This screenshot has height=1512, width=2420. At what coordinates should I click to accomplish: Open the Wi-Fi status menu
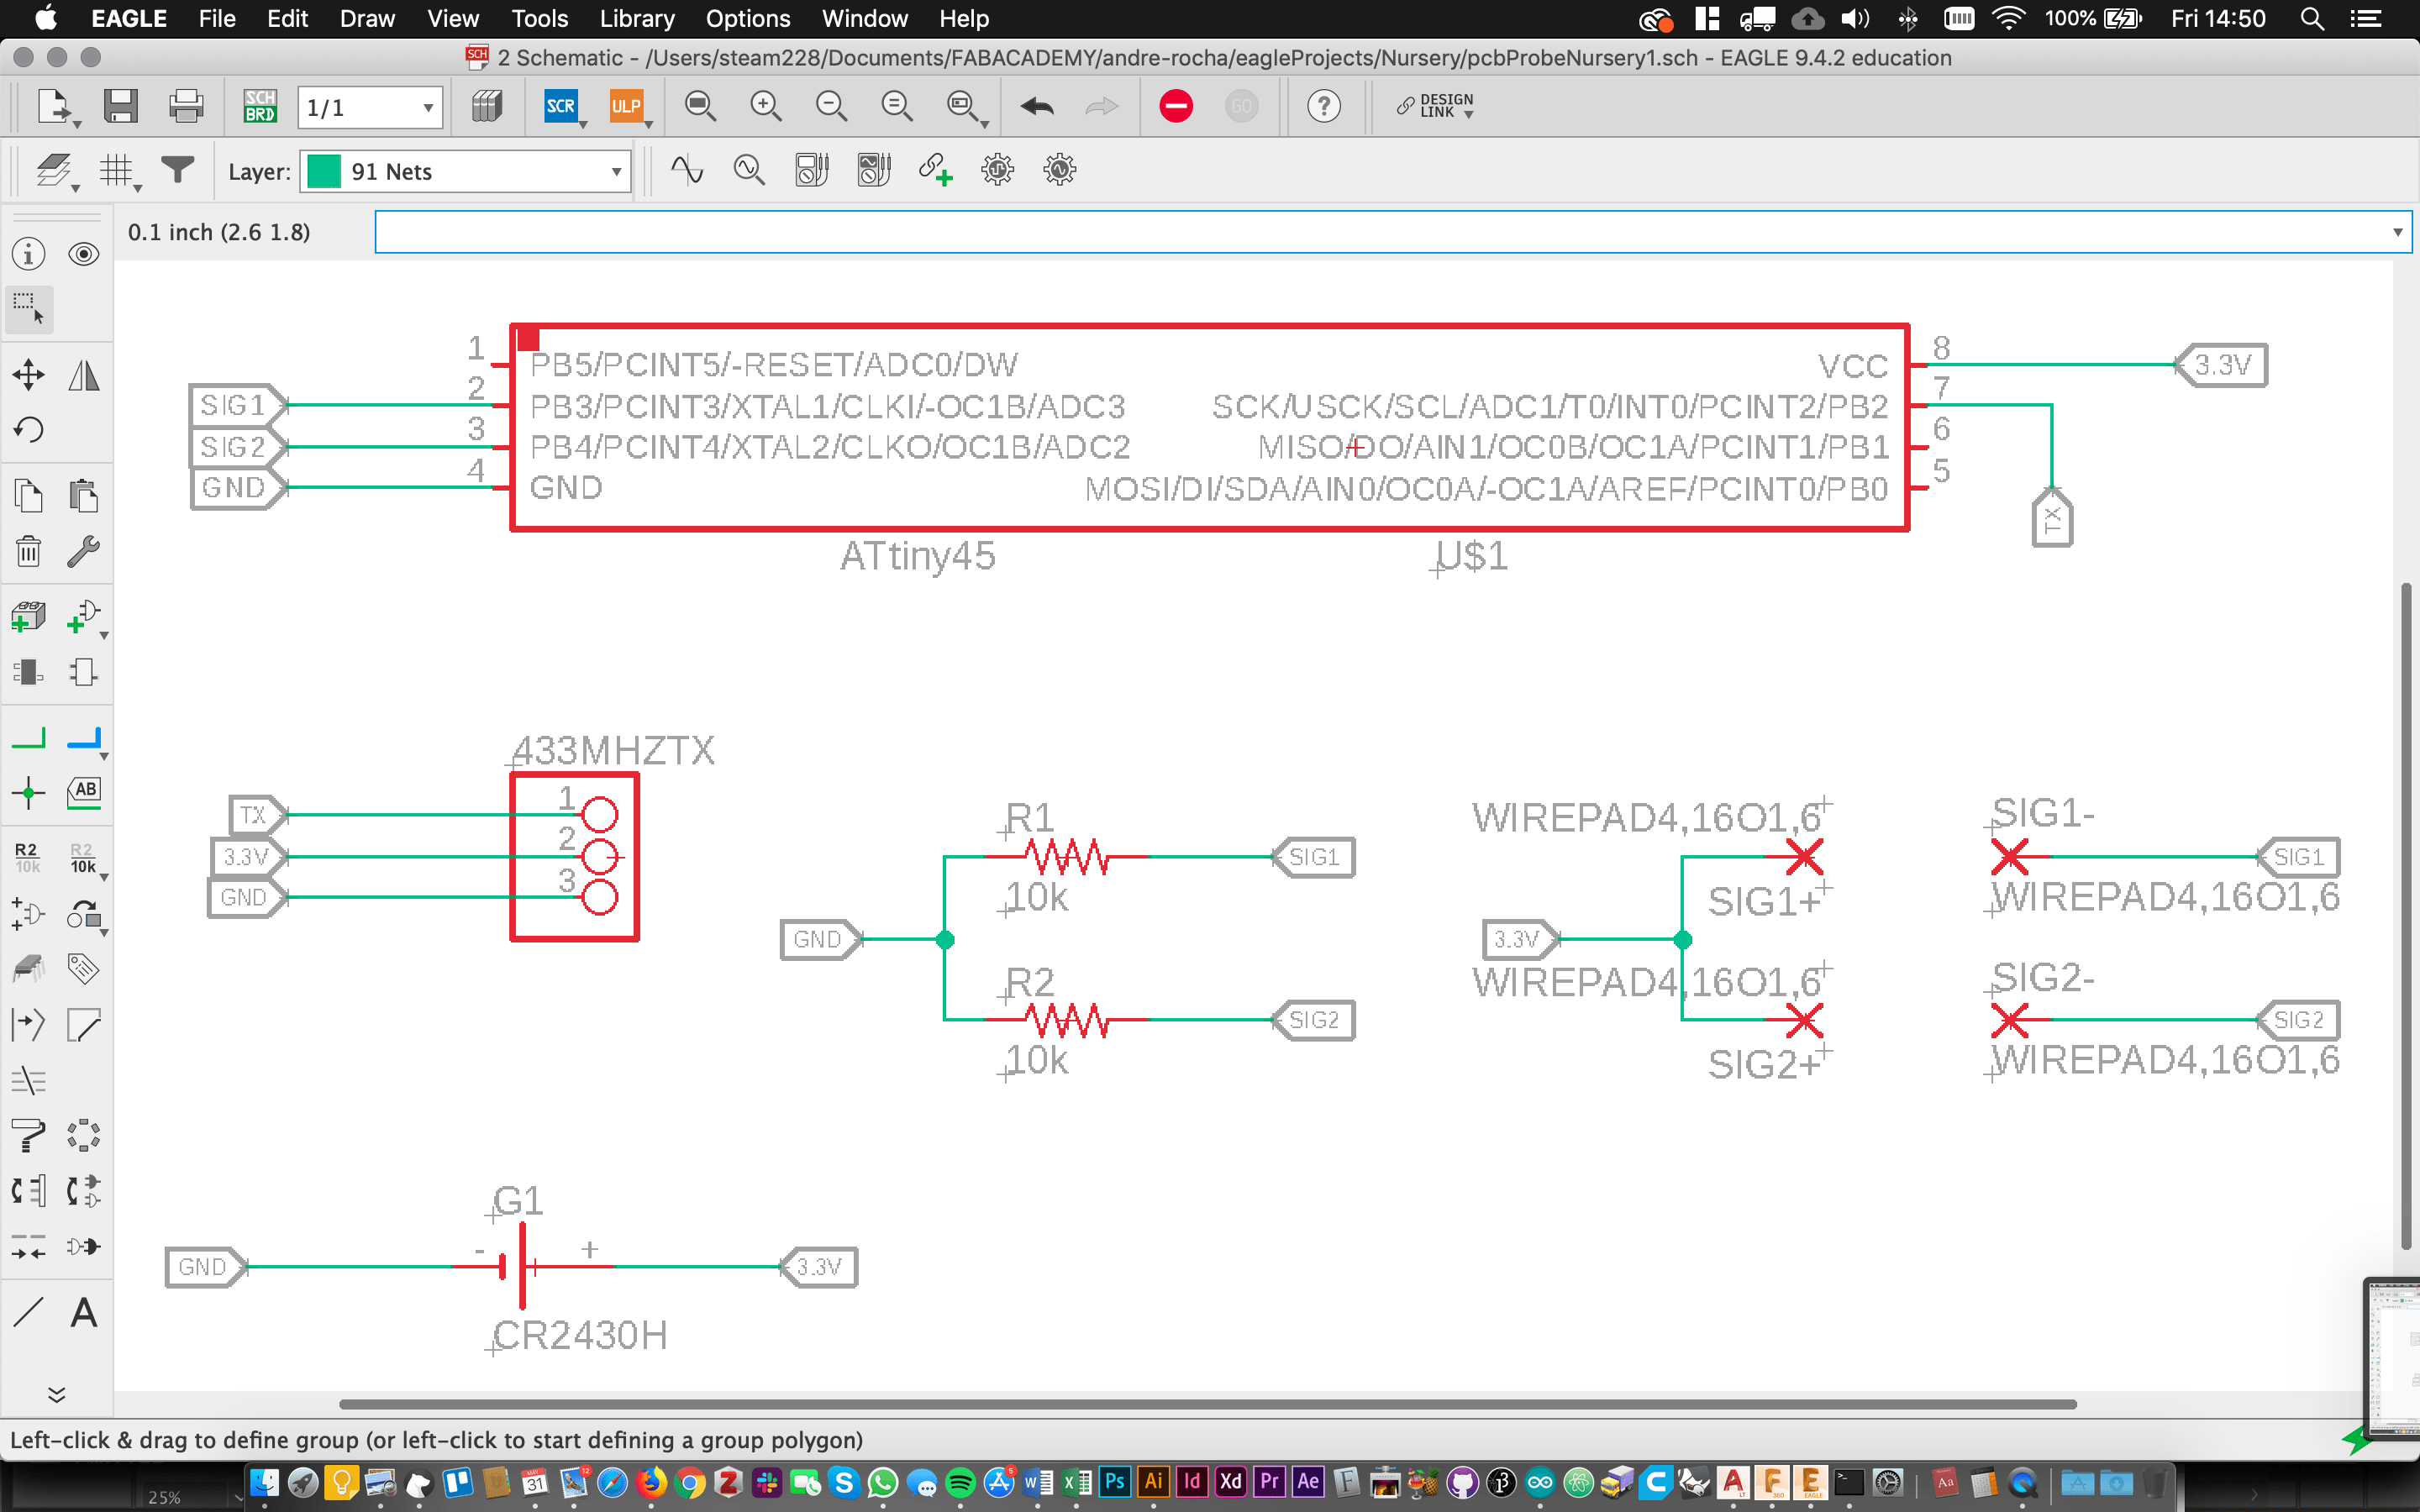[2007, 18]
